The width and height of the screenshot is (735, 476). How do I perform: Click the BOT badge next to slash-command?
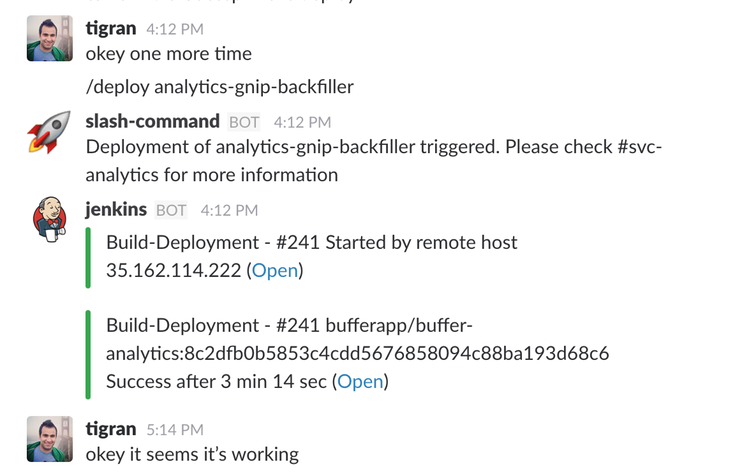click(244, 122)
